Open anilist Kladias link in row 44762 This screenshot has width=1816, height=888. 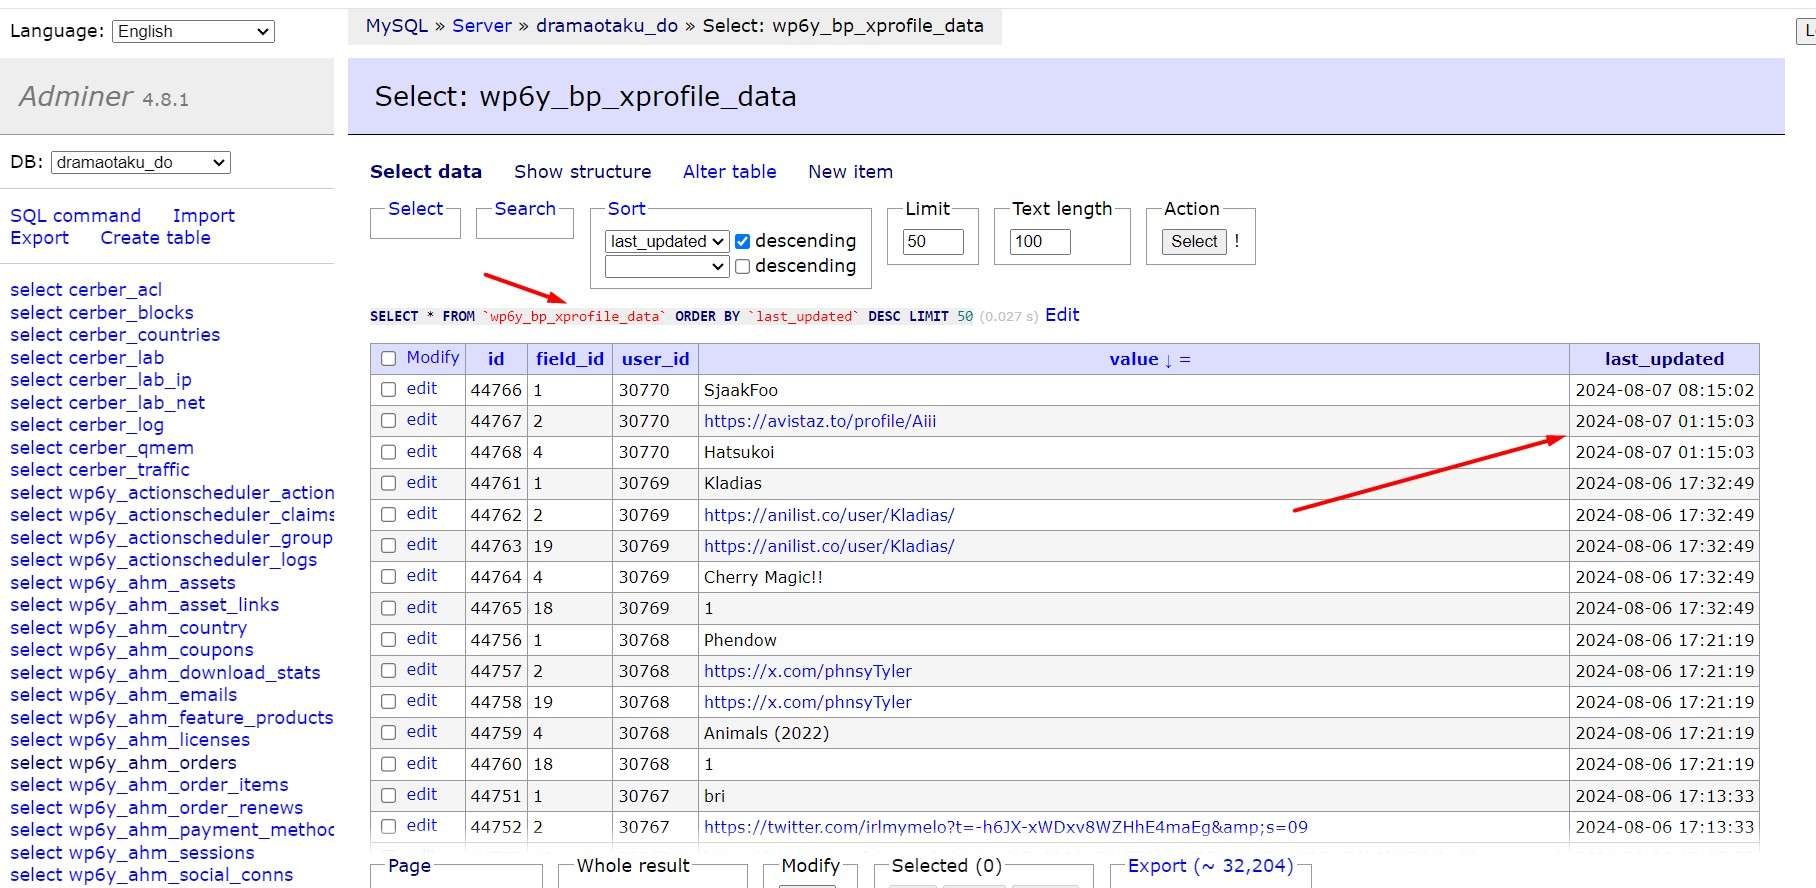(829, 515)
